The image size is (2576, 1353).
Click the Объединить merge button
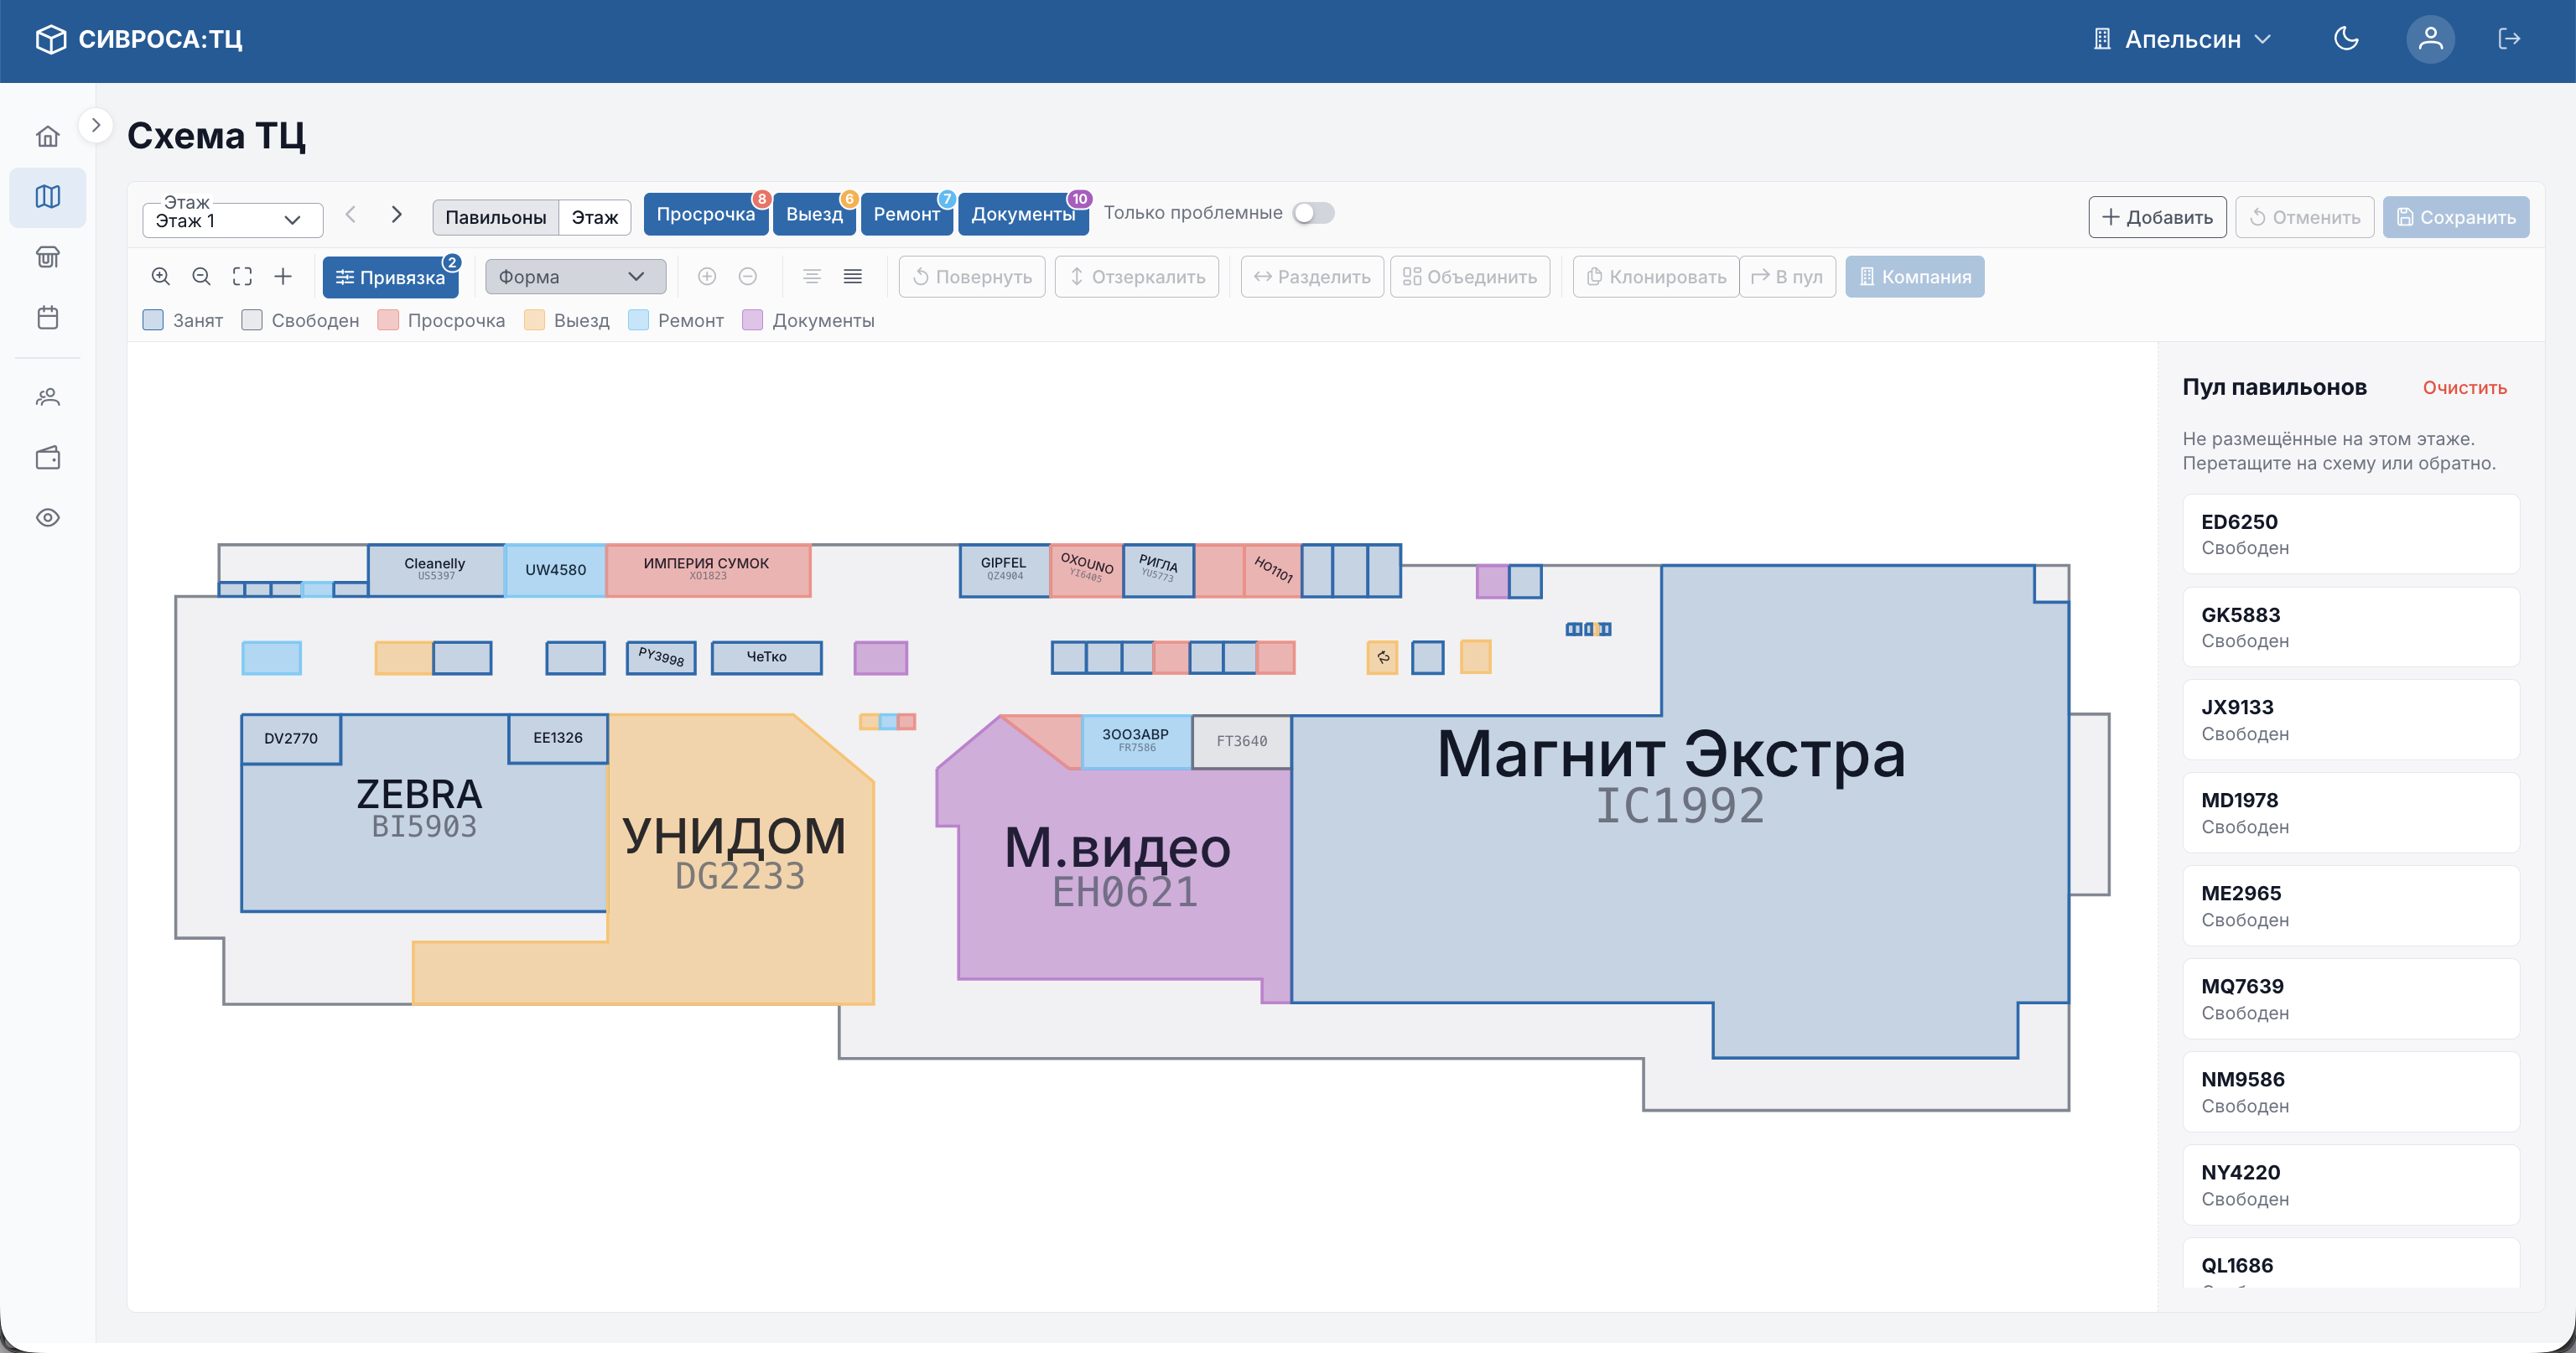1470,277
